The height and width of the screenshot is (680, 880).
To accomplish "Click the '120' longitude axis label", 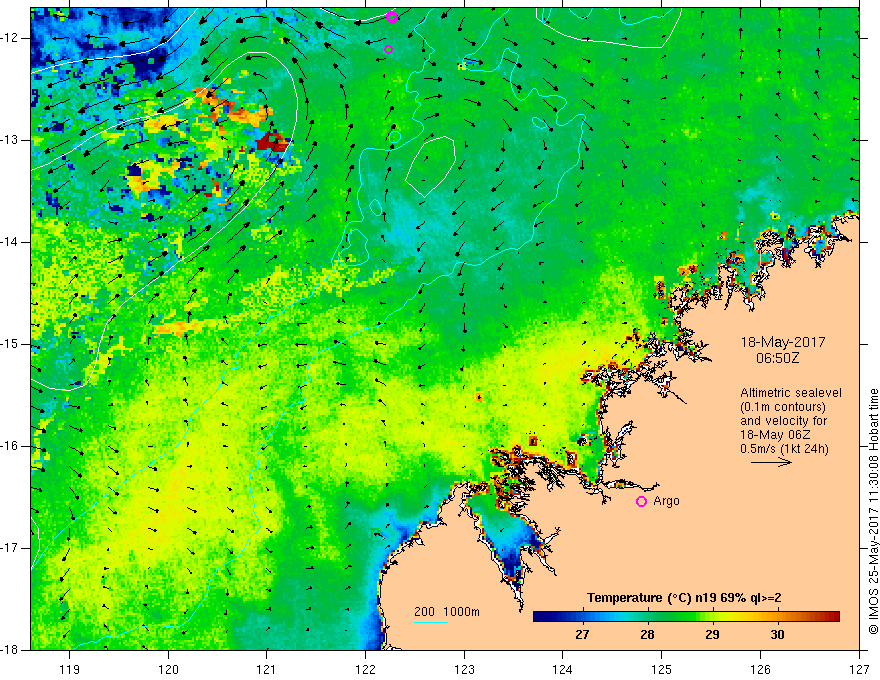I will coord(168,669).
